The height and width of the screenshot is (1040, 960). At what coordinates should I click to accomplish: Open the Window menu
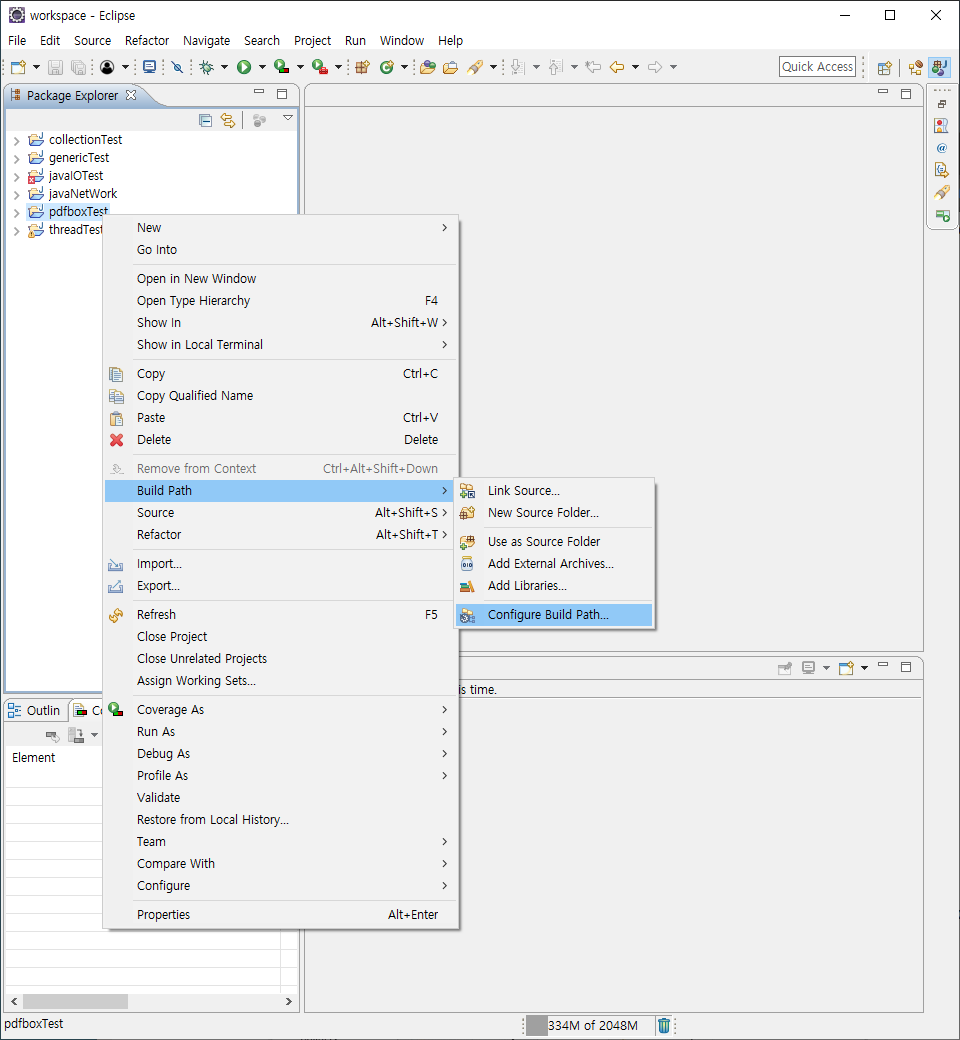(x=401, y=40)
